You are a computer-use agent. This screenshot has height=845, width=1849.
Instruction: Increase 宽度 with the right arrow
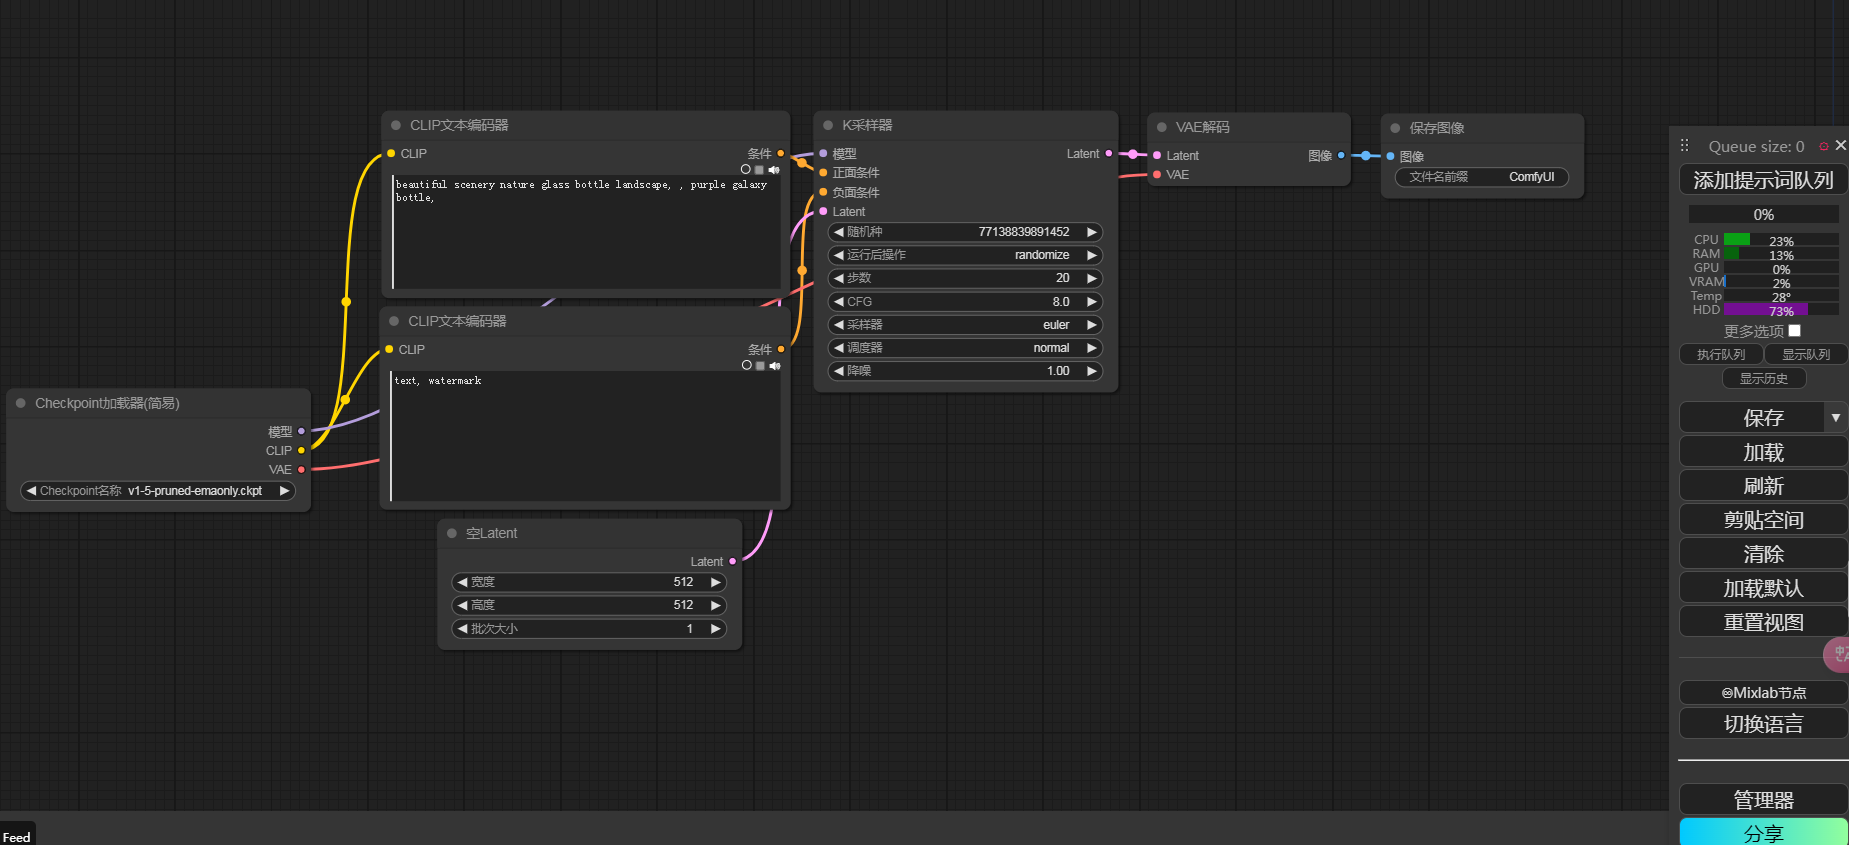pyautogui.click(x=716, y=582)
